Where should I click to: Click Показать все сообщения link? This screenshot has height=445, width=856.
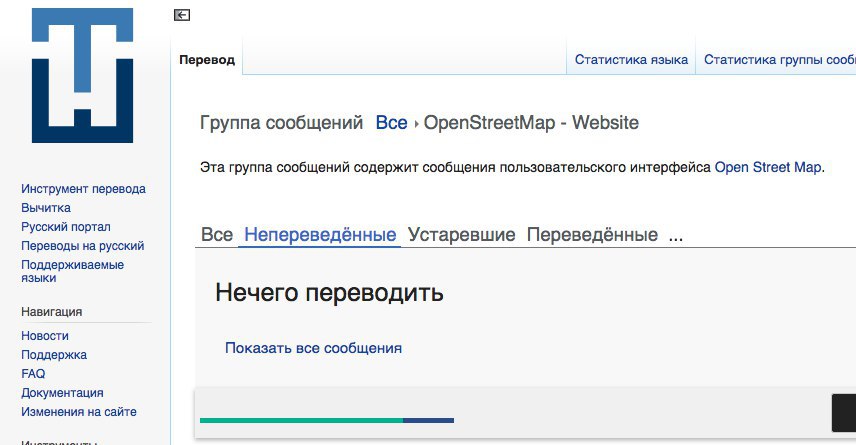coord(313,348)
